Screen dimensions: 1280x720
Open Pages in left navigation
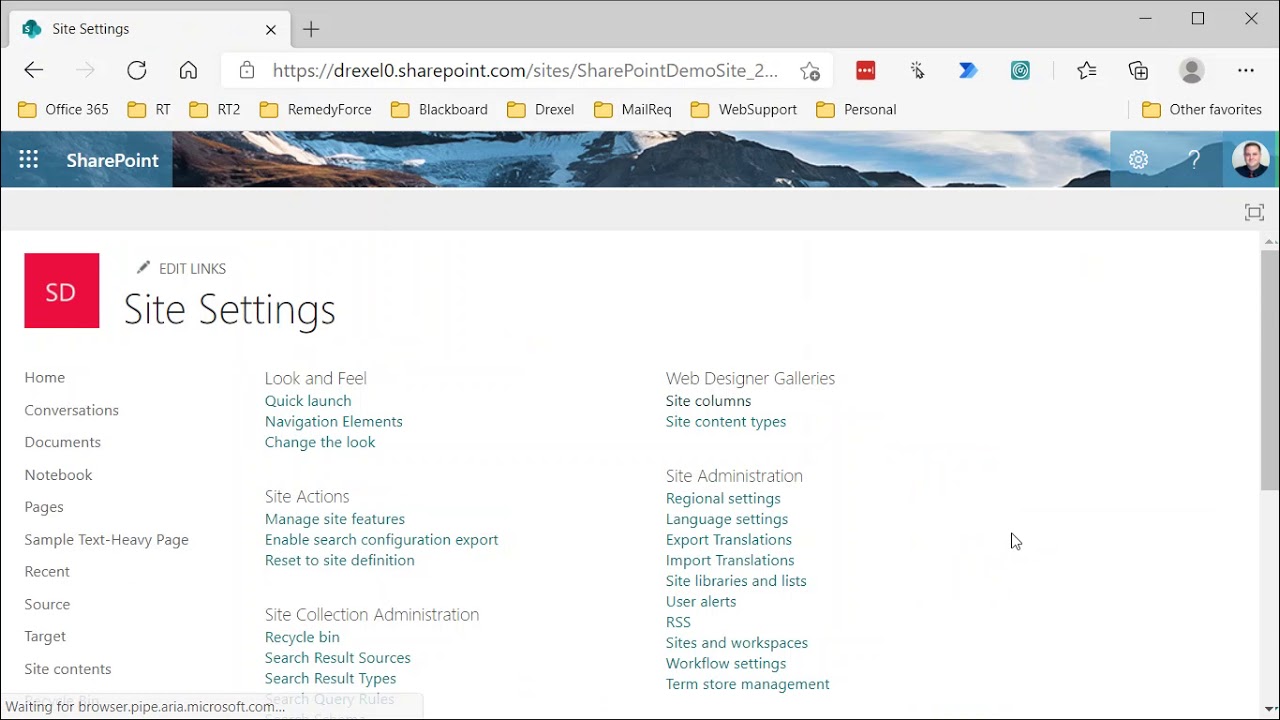tap(44, 507)
